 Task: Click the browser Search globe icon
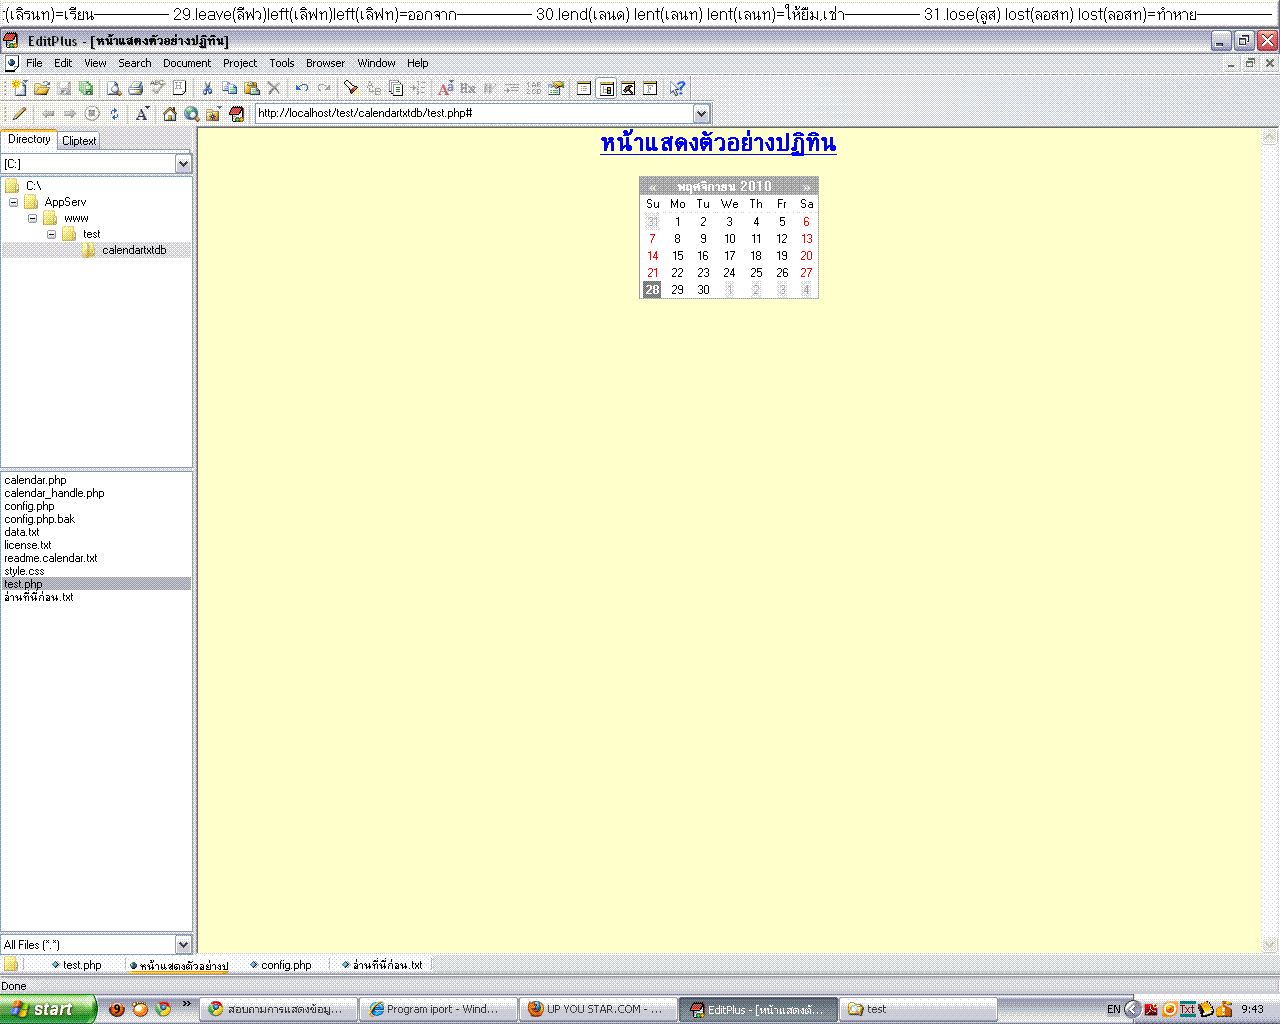coord(192,114)
